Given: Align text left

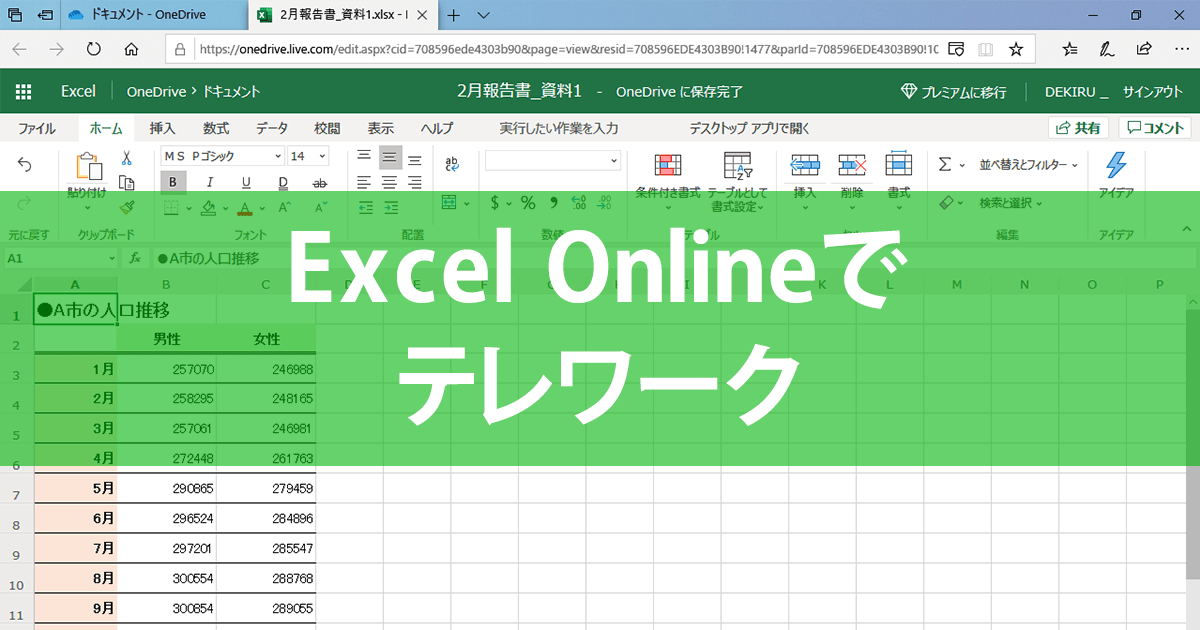Looking at the screenshot, I should (364, 182).
